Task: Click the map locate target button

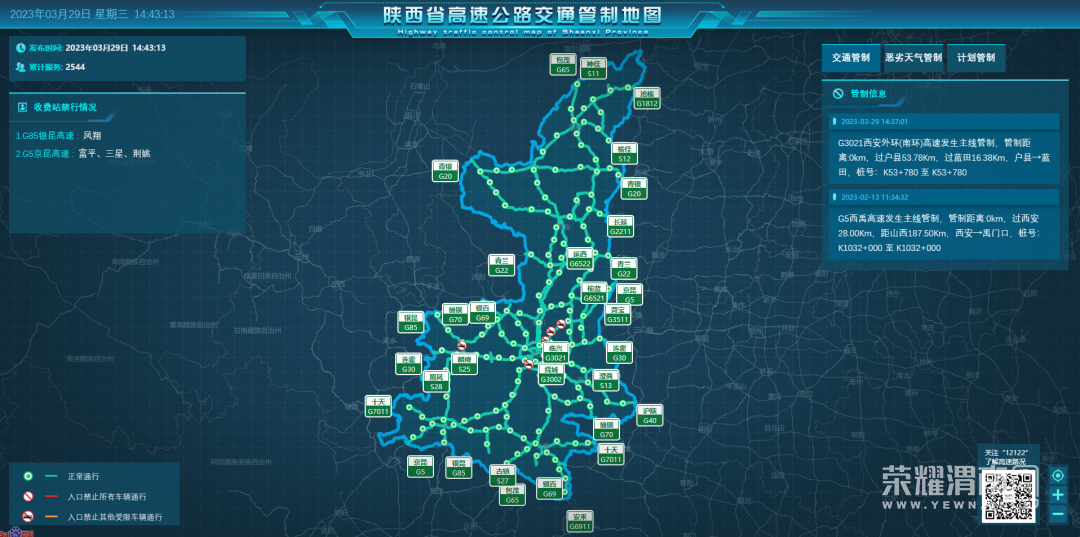Action: coord(1058,475)
